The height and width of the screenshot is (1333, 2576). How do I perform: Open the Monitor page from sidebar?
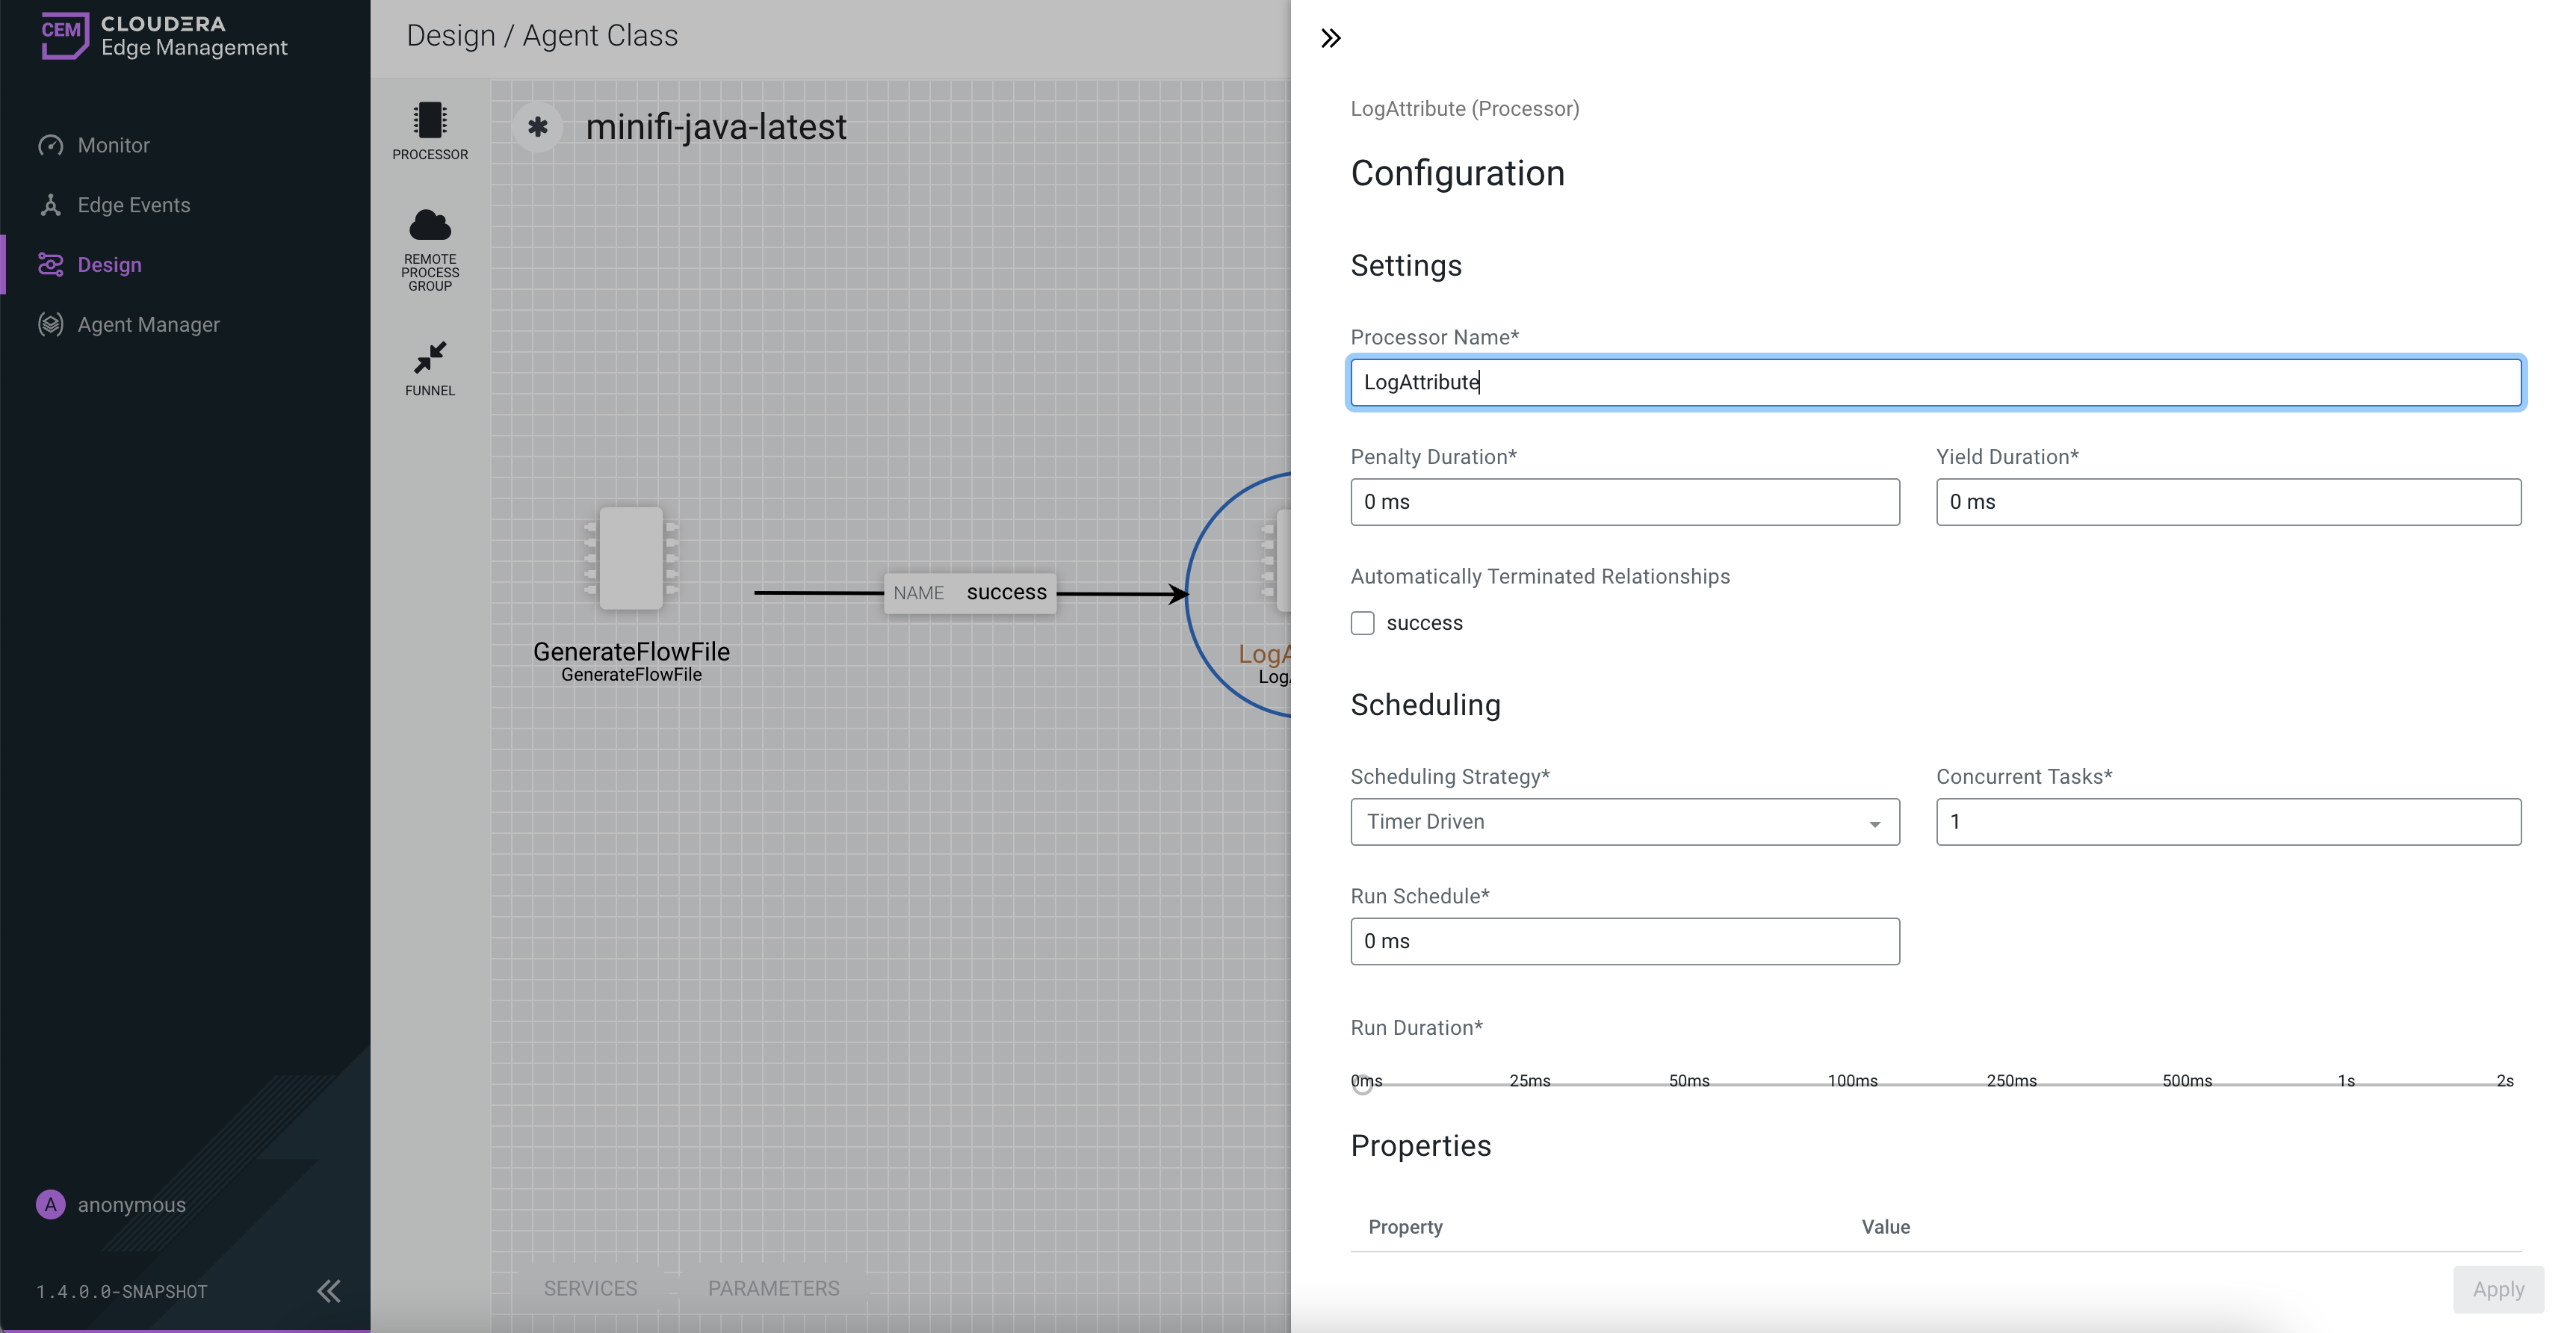click(x=113, y=146)
